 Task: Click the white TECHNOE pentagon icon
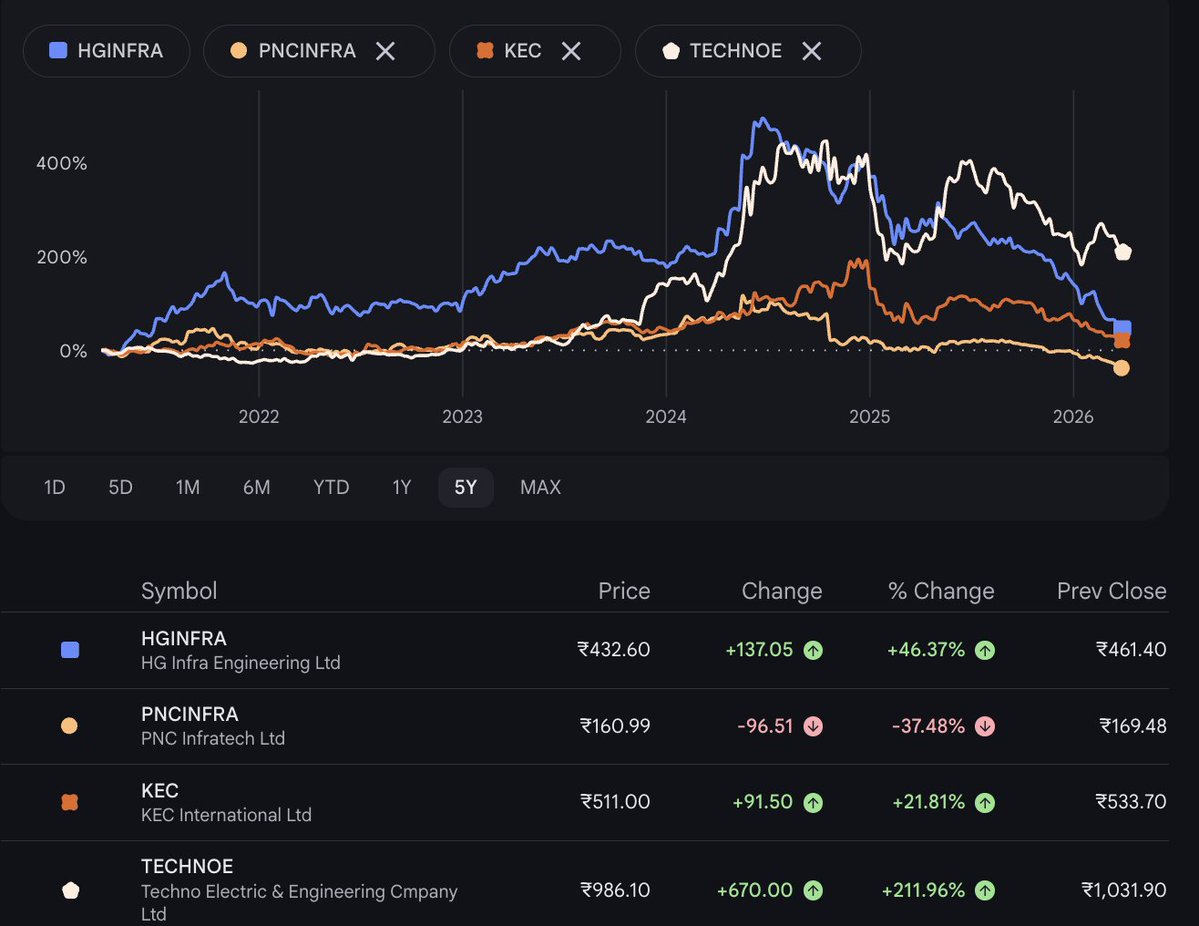[x=671, y=50]
